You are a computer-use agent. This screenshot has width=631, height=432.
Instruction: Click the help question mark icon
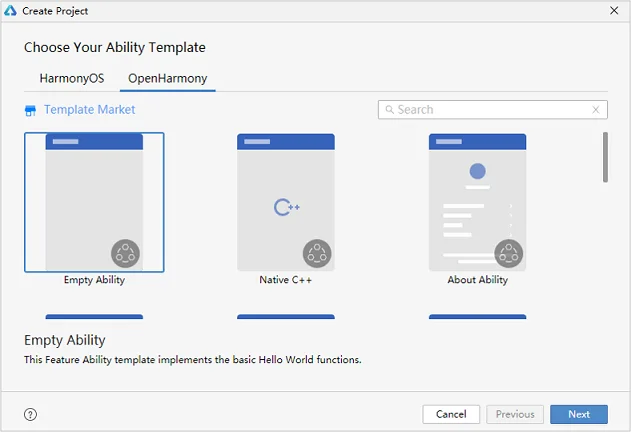(31, 414)
